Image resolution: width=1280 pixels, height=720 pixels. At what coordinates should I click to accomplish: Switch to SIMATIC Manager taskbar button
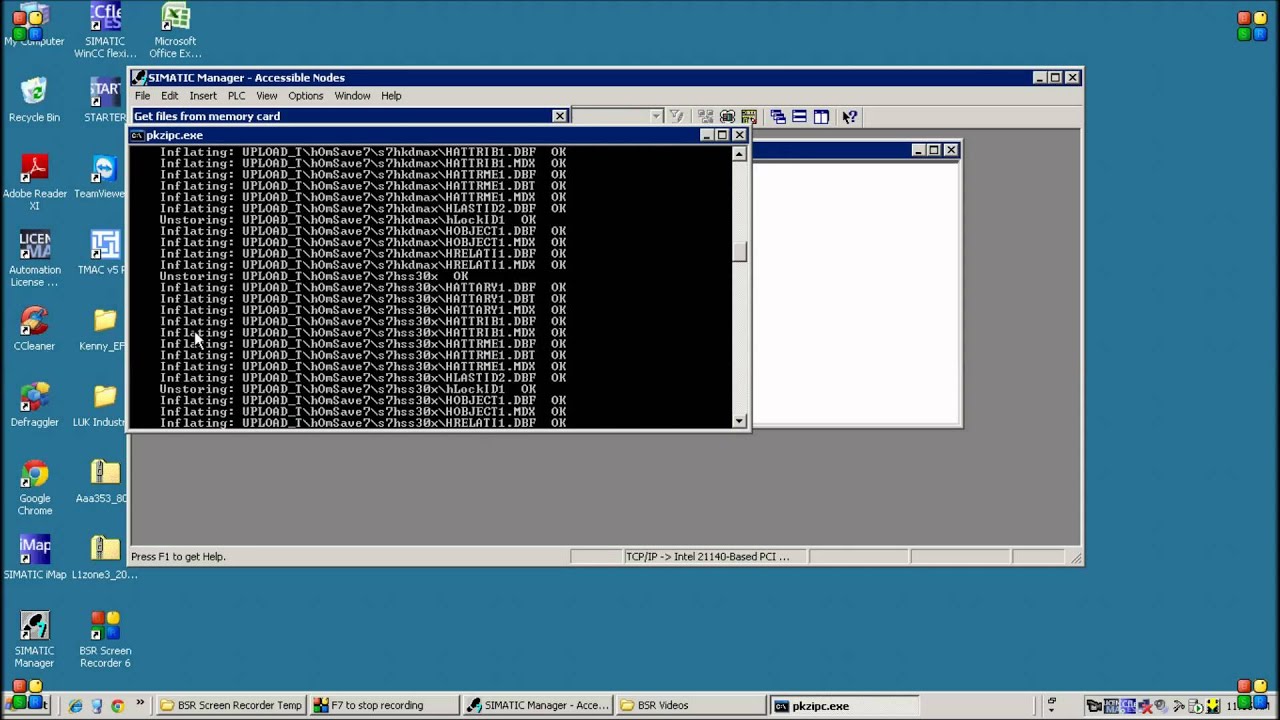537,705
